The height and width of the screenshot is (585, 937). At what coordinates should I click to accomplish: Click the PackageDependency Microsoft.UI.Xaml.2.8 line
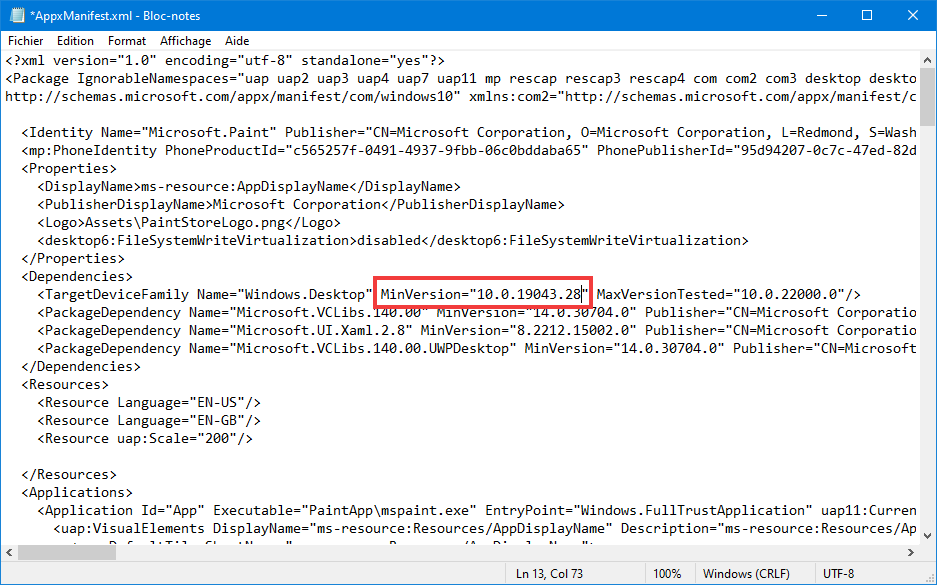(x=477, y=330)
